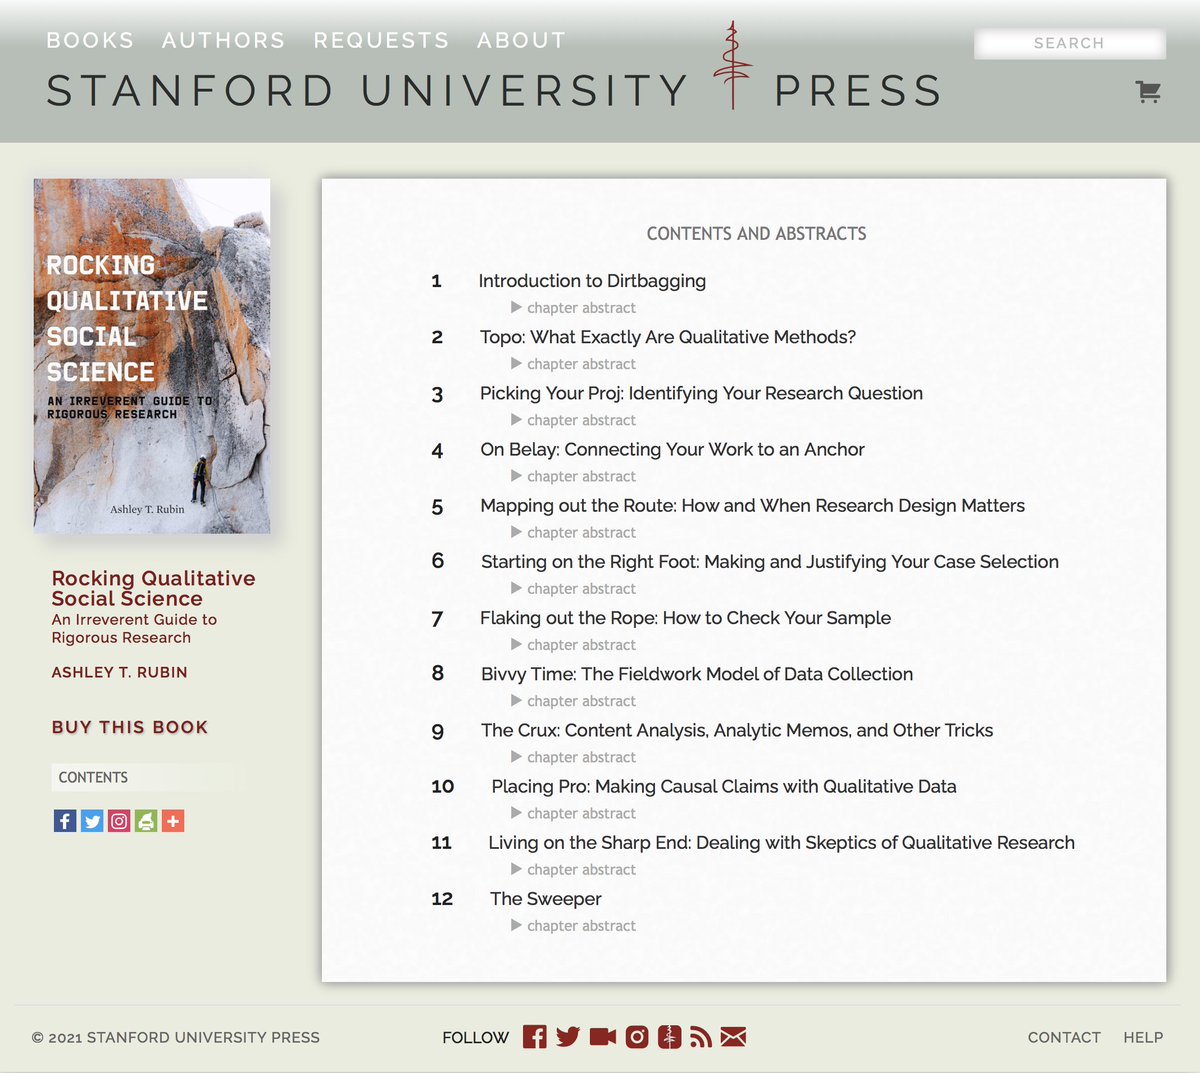Click footer email envelope icon
The height and width of the screenshot is (1073, 1200).
[733, 1037]
